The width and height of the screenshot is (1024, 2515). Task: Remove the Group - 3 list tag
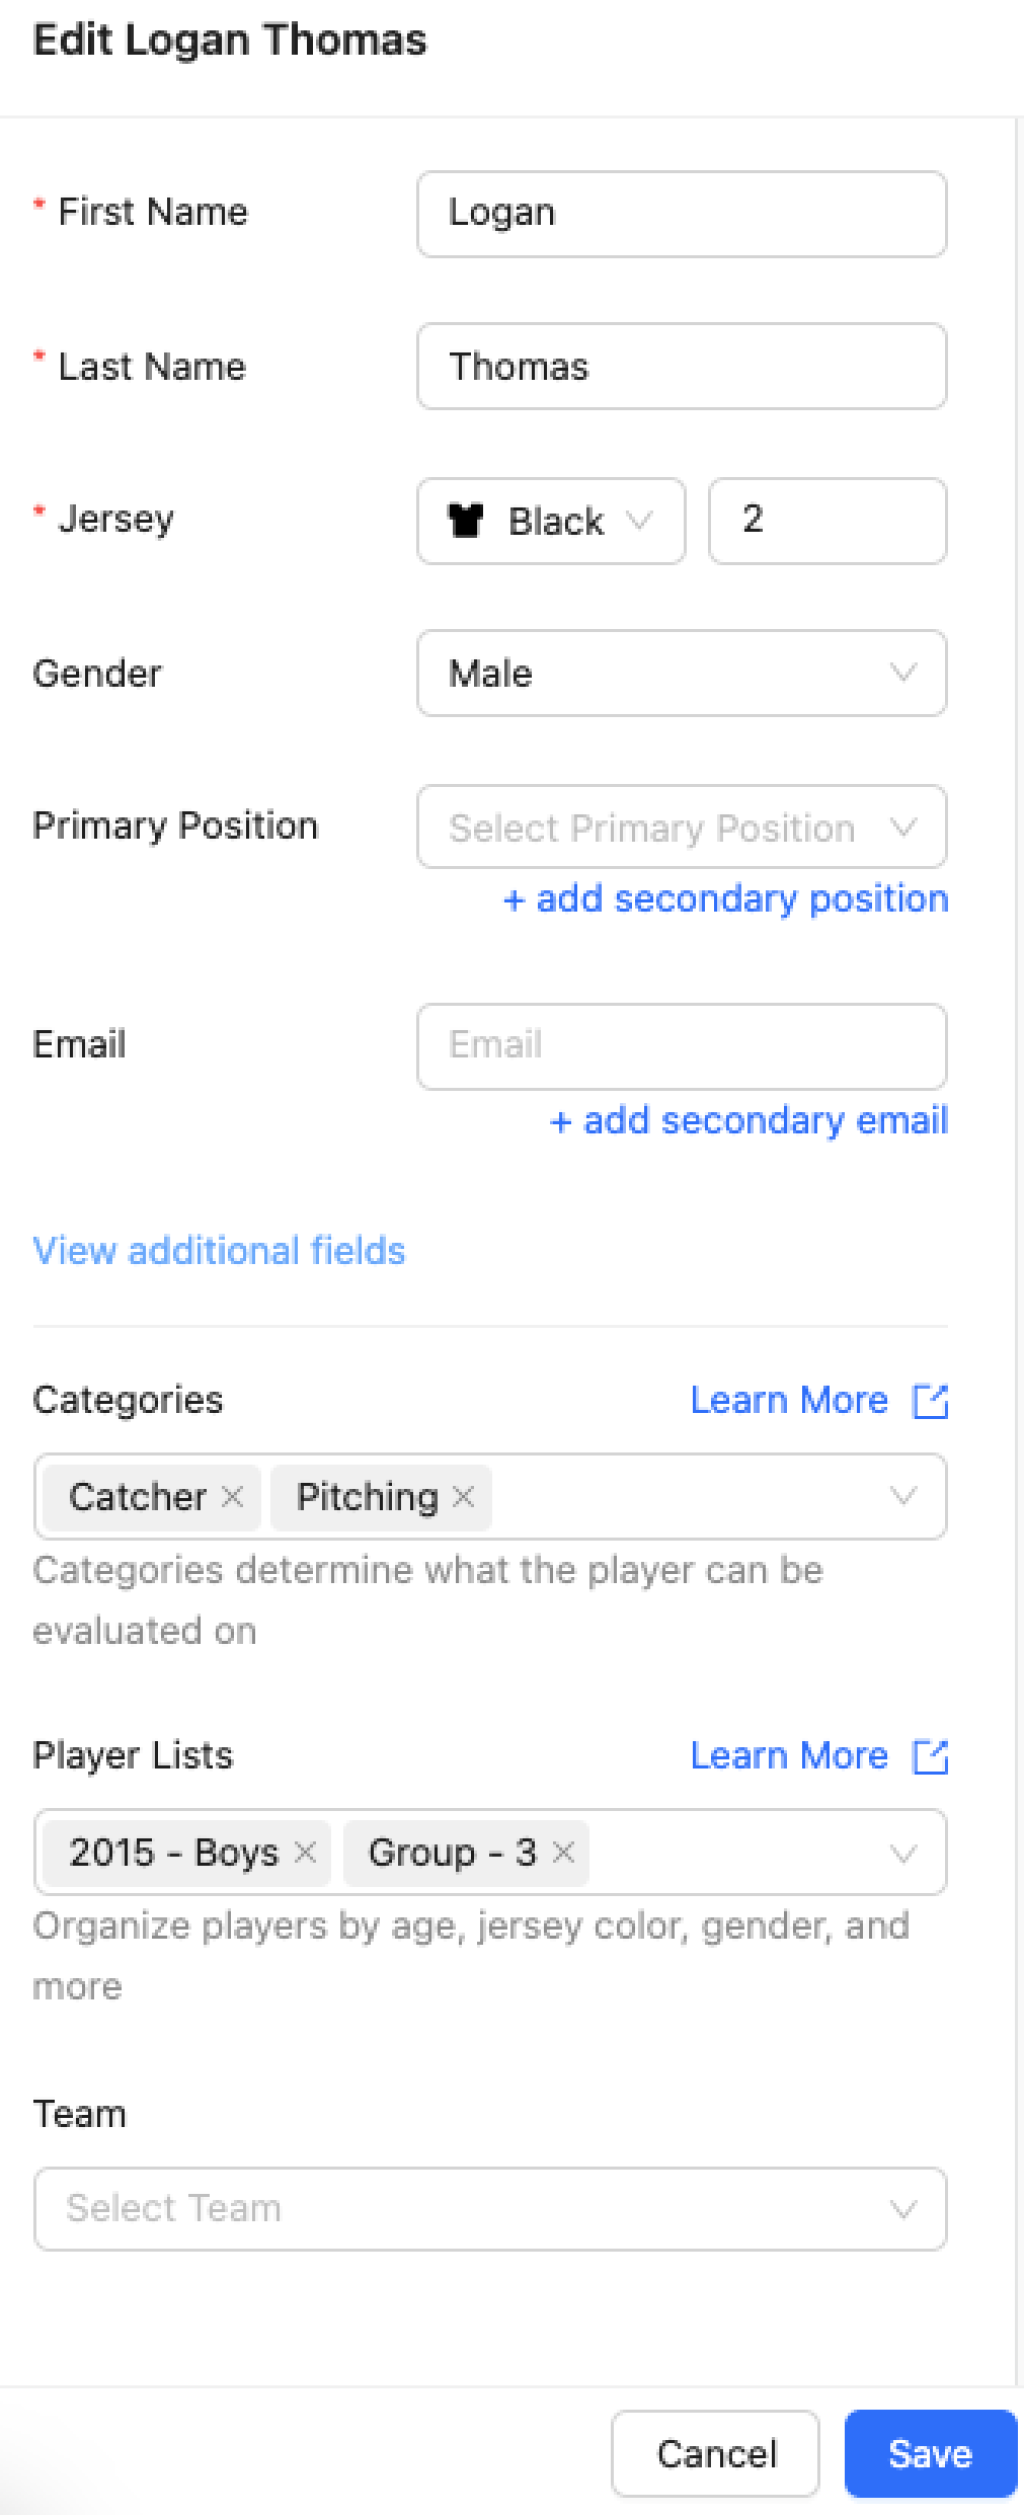(564, 1852)
